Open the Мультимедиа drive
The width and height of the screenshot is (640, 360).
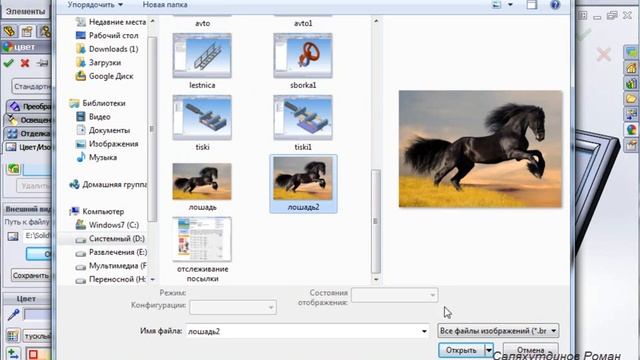pos(111,266)
